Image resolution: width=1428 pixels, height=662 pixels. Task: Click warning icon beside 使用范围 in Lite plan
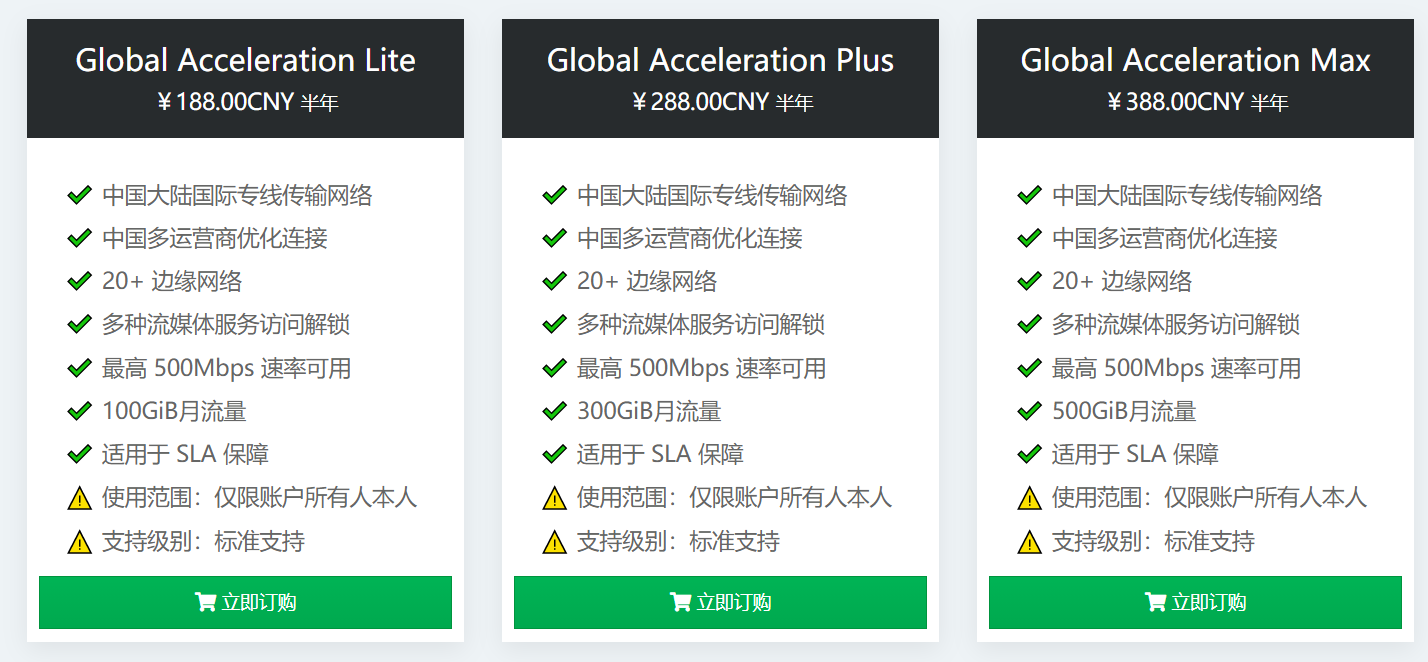79,498
